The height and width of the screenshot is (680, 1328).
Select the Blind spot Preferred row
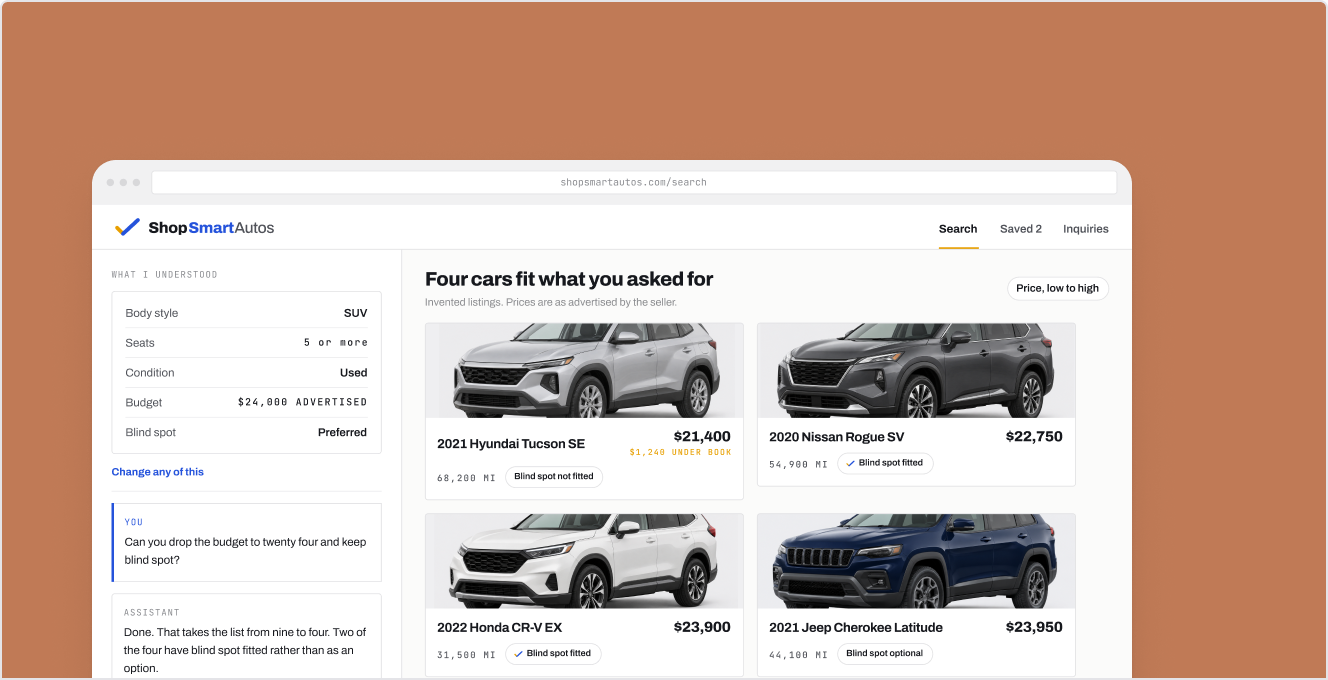pyautogui.click(x=246, y=433)
